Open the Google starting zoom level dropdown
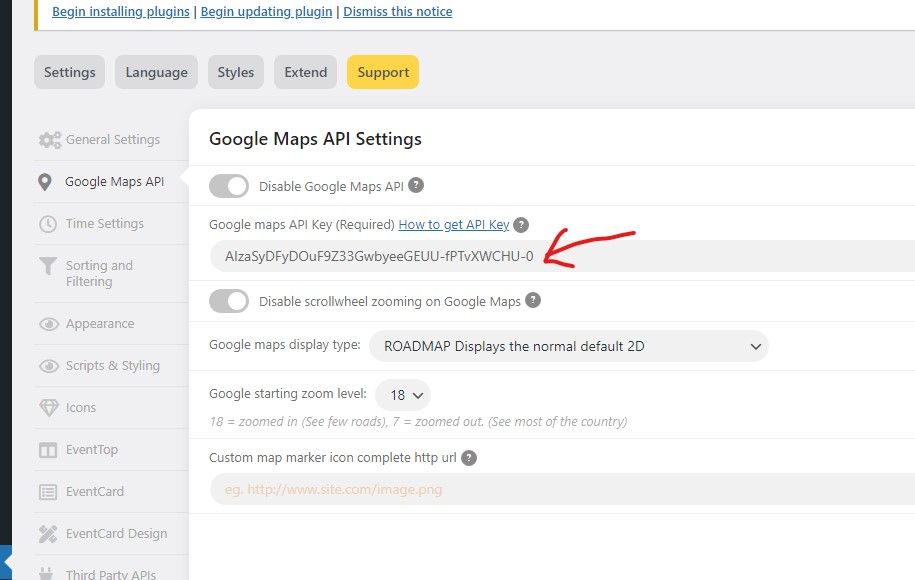The width and height of the screenshot is (915, 580). tap(403, 395)
